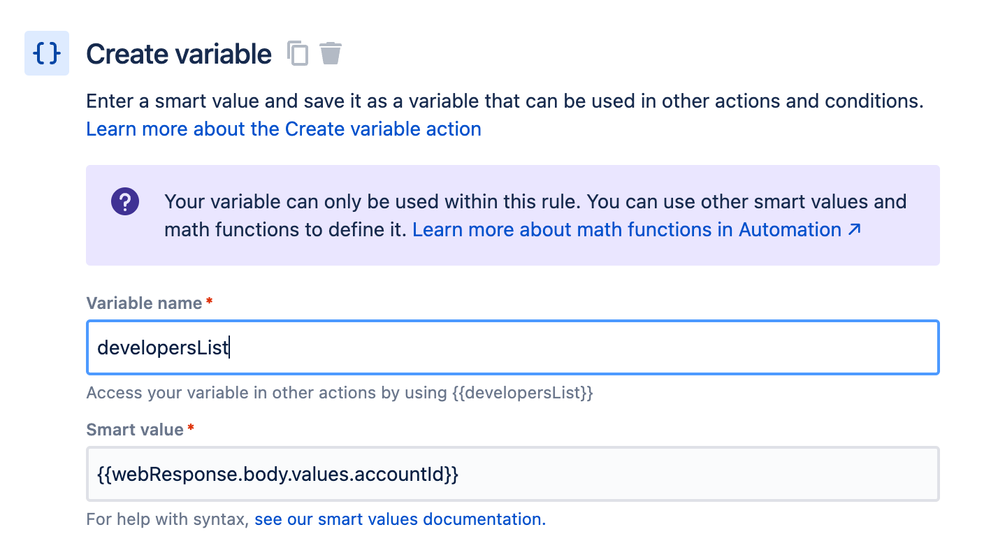Click the curly braces Create variable icon
The height and width of the screenshot is (555, 998).
click(x=46, y=53)
